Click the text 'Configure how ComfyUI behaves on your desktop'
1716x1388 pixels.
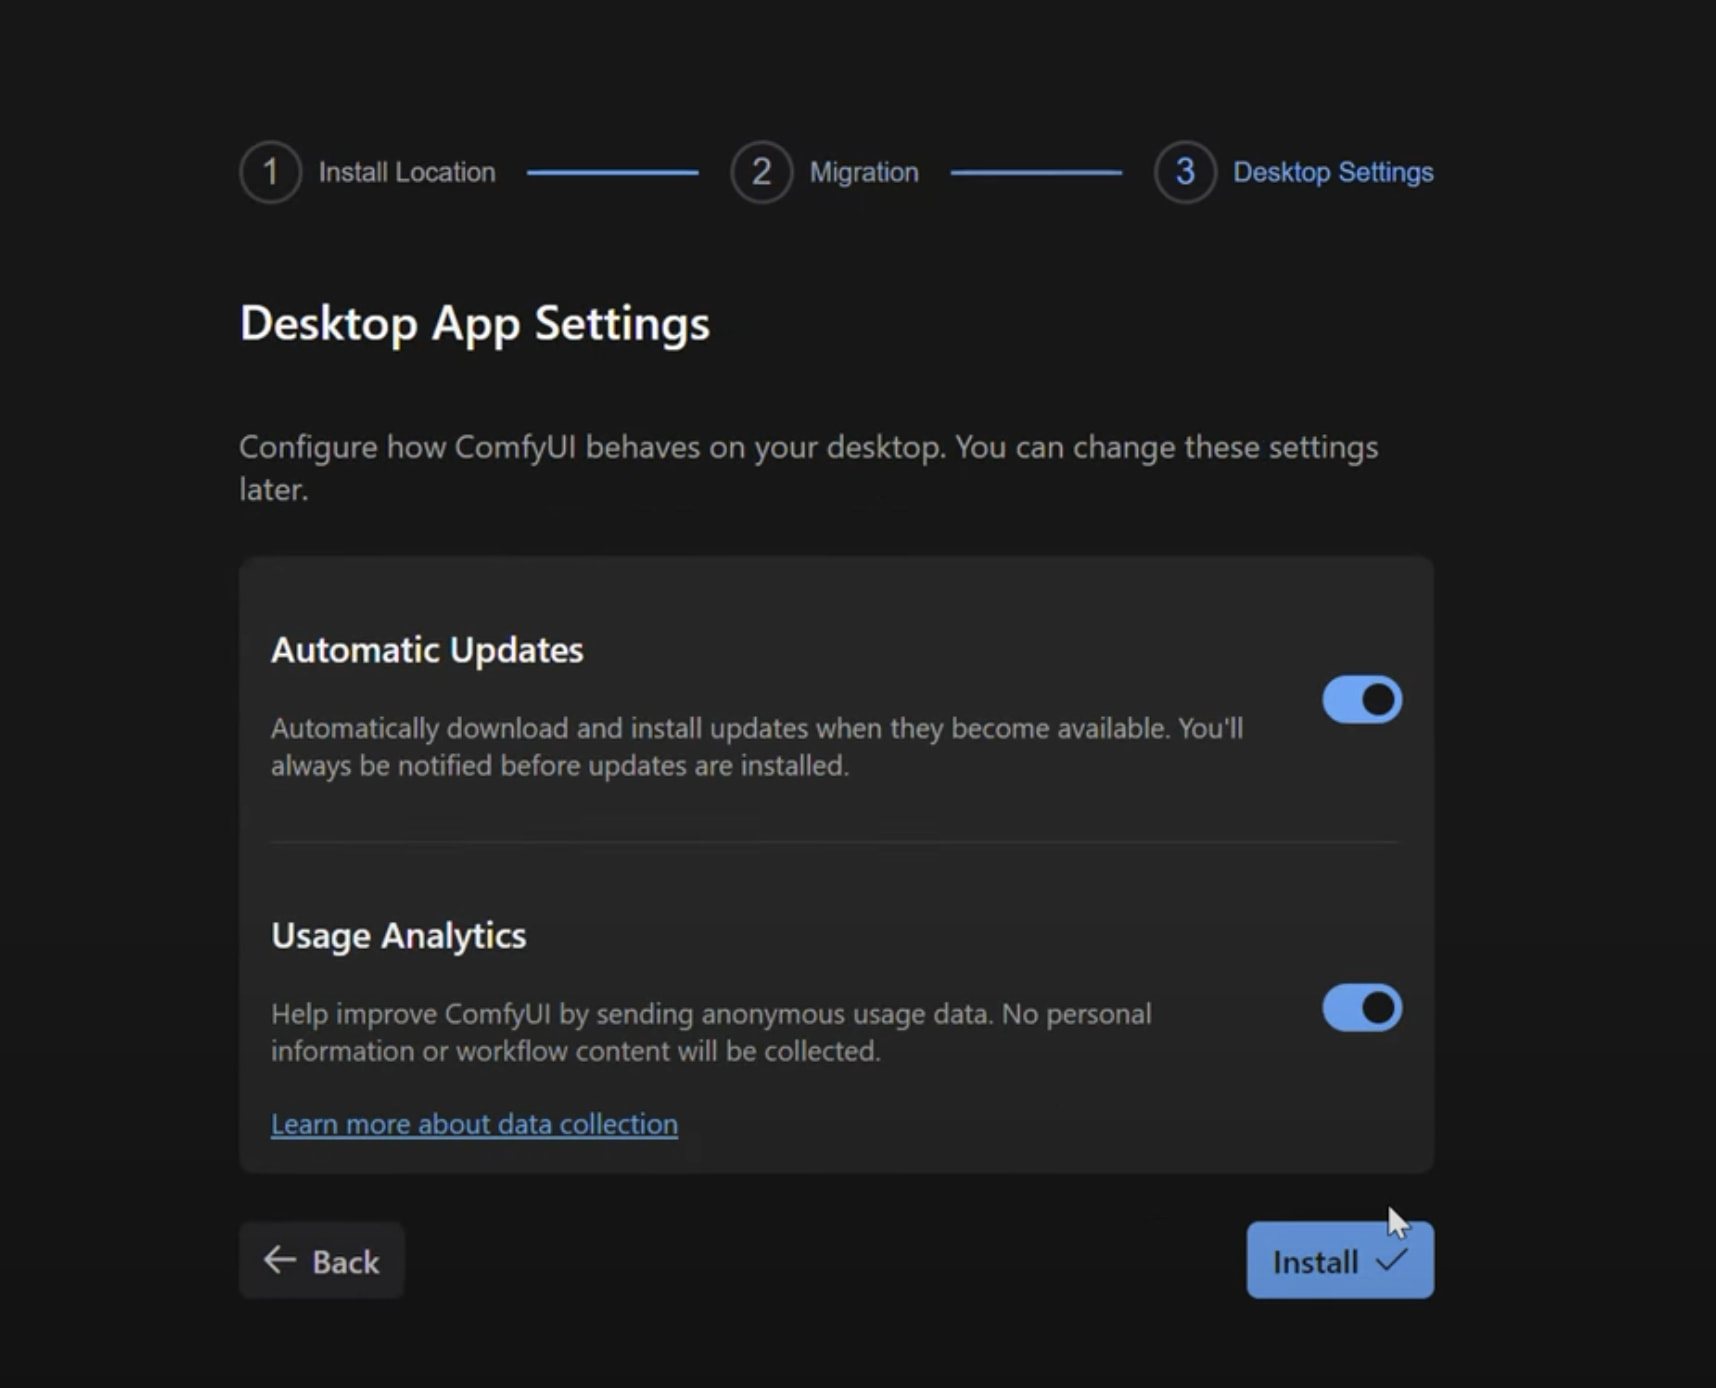(591, 447)
